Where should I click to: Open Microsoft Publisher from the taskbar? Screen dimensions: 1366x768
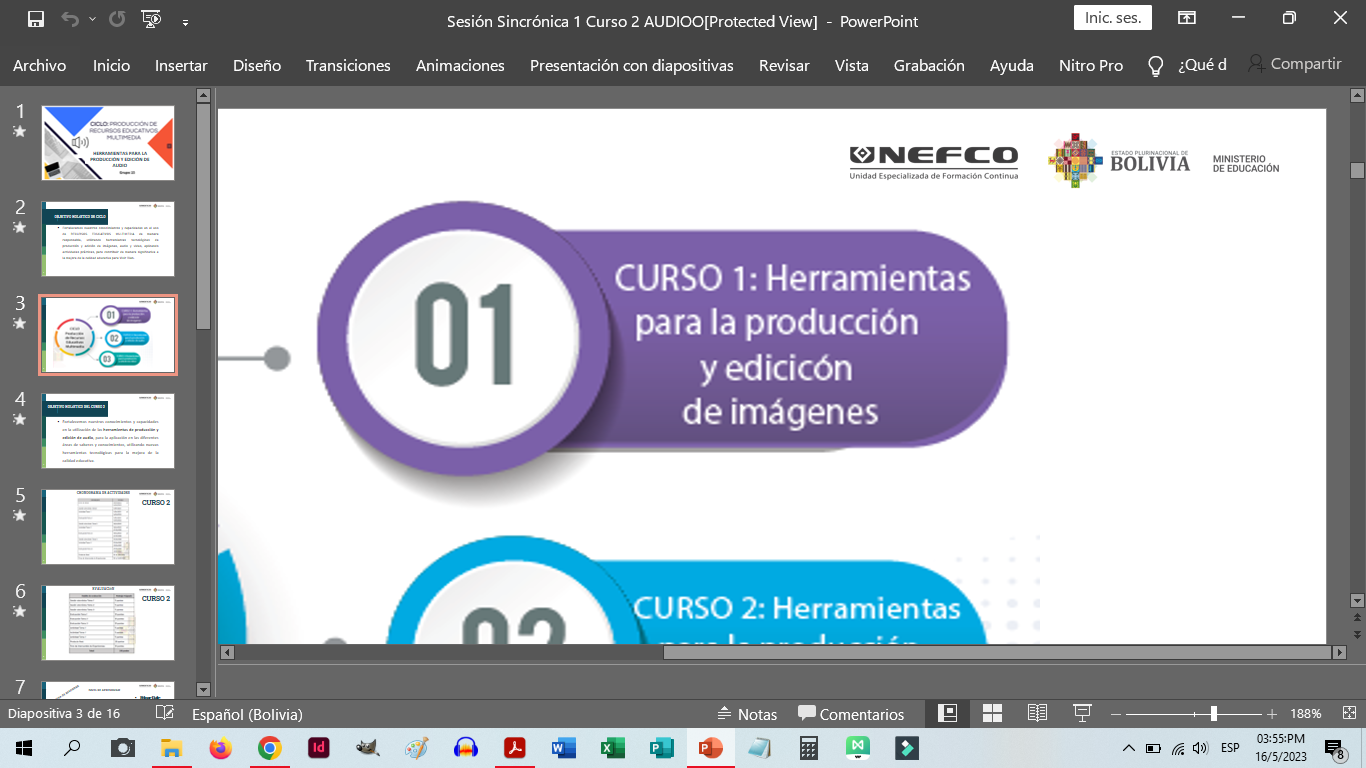tap(662, 748)
